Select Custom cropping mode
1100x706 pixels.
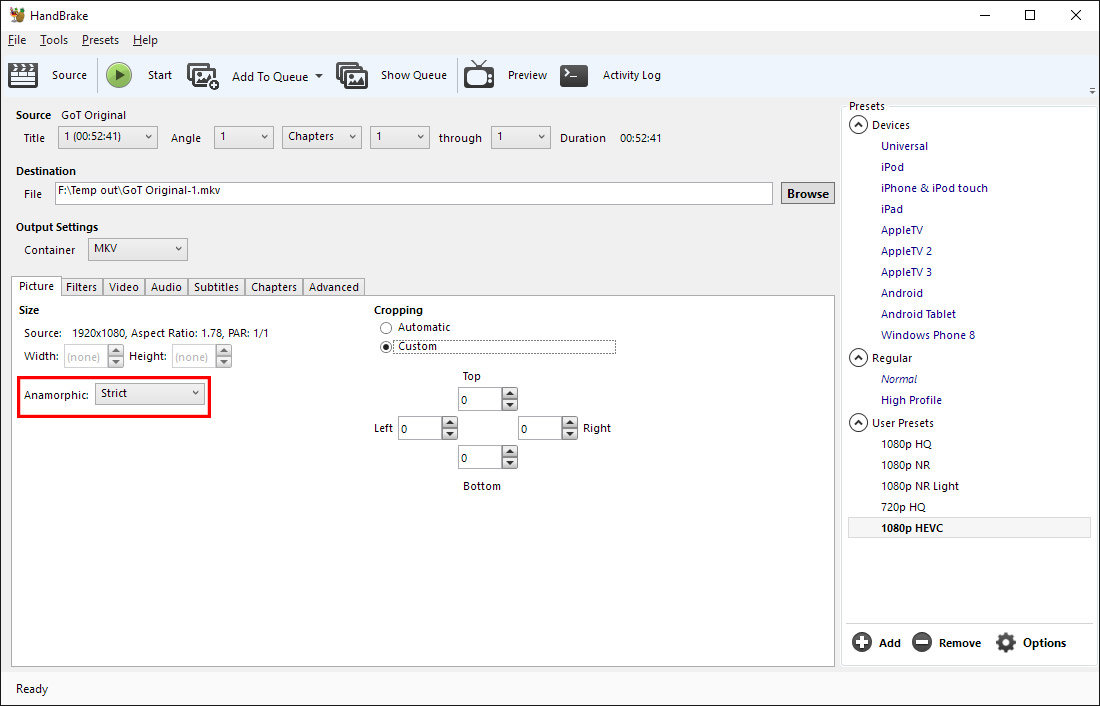(386, 346)
